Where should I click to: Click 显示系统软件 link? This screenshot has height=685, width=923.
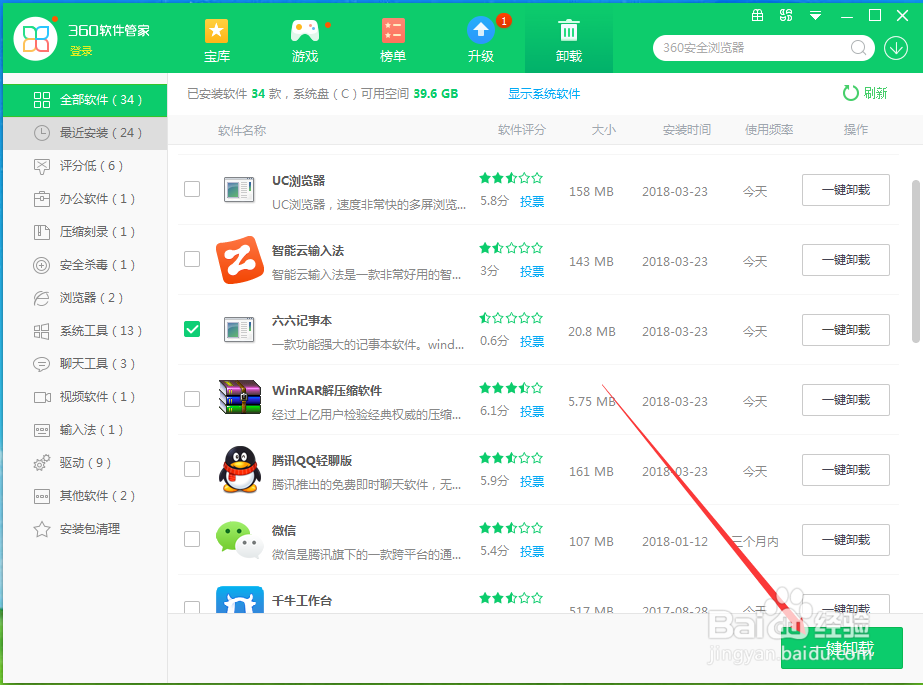pyautogui.click(x=544, y=94)
